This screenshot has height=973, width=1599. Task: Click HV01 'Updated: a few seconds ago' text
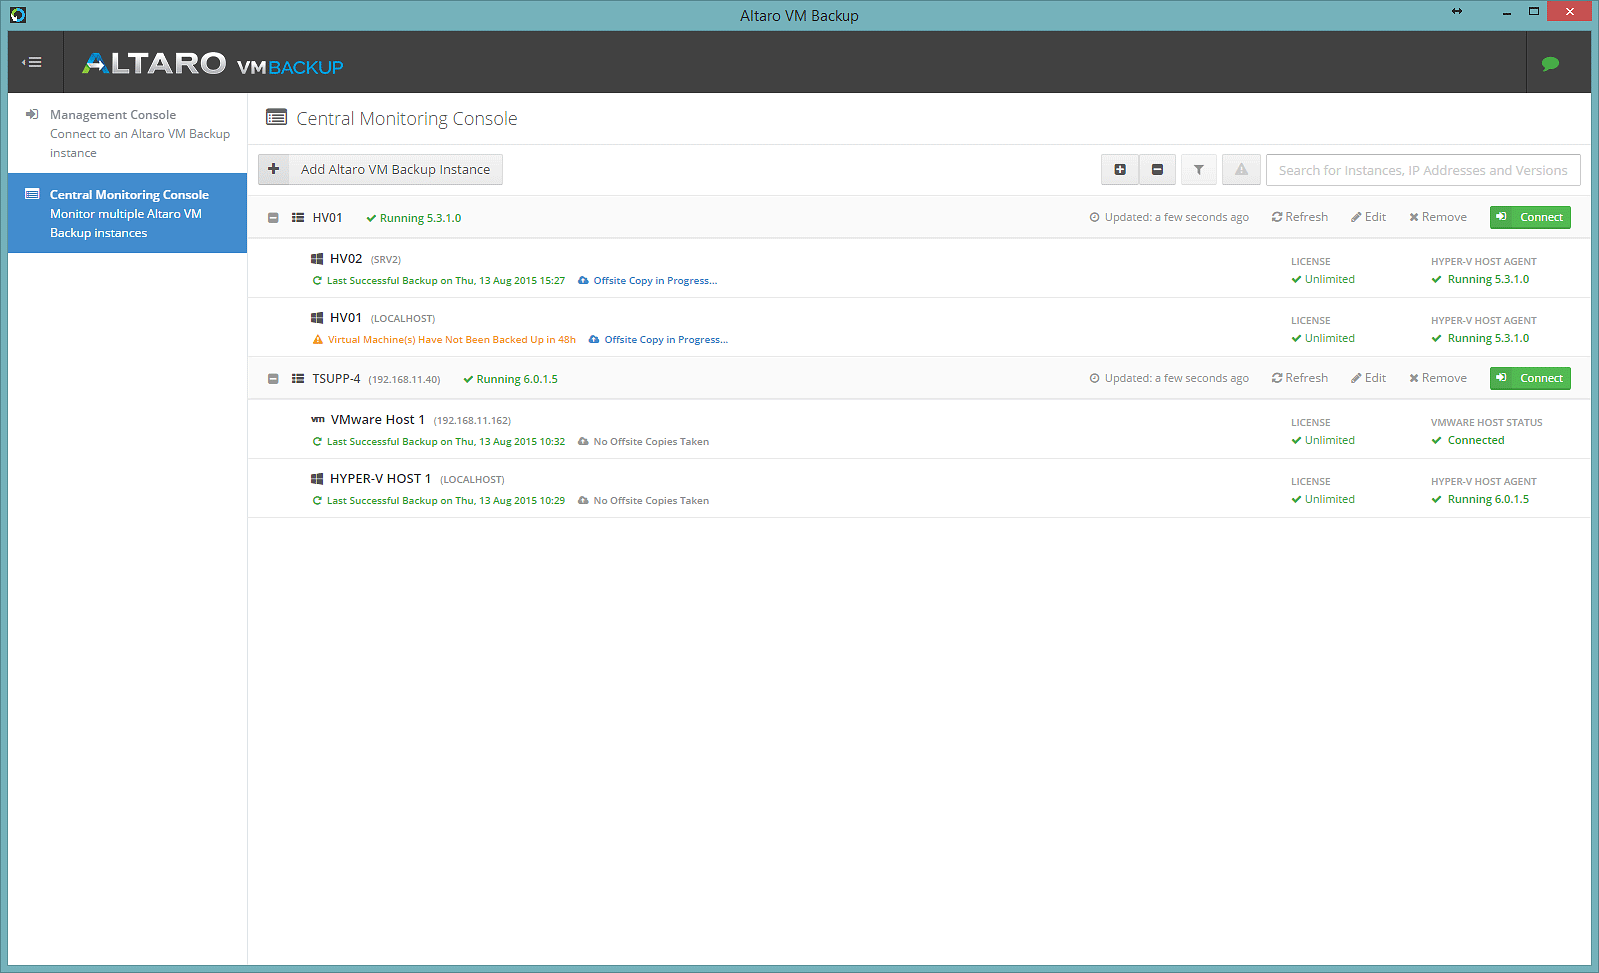(x=1177, y=217)
